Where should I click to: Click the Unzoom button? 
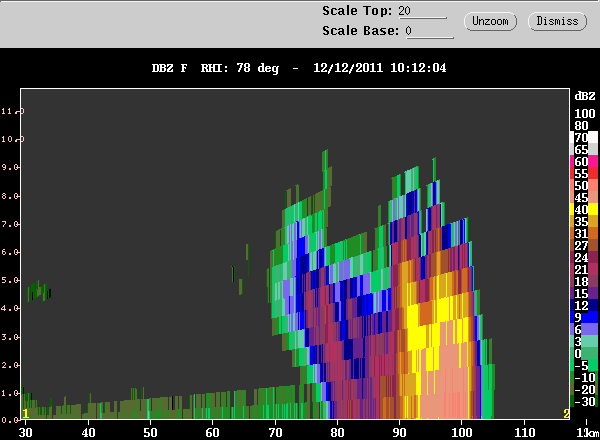point(490,21)
